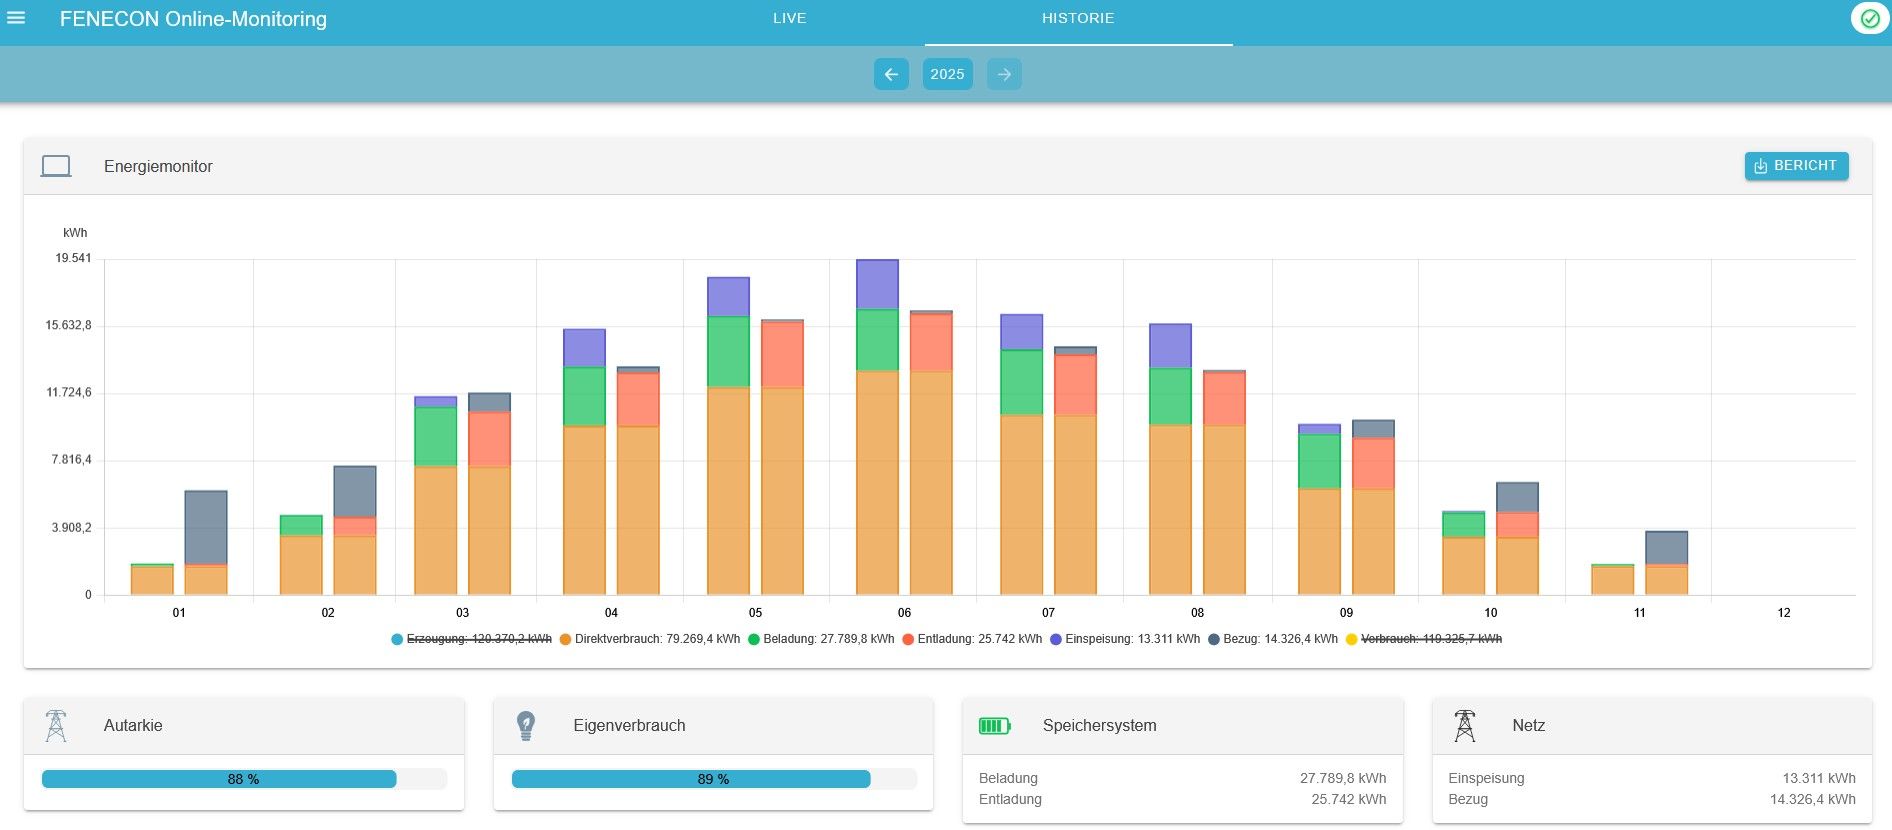Image resolution: width=1892 pixels, height=830 pixels.
Task: Open the 2025 year period picker
Action: point(947,74)
